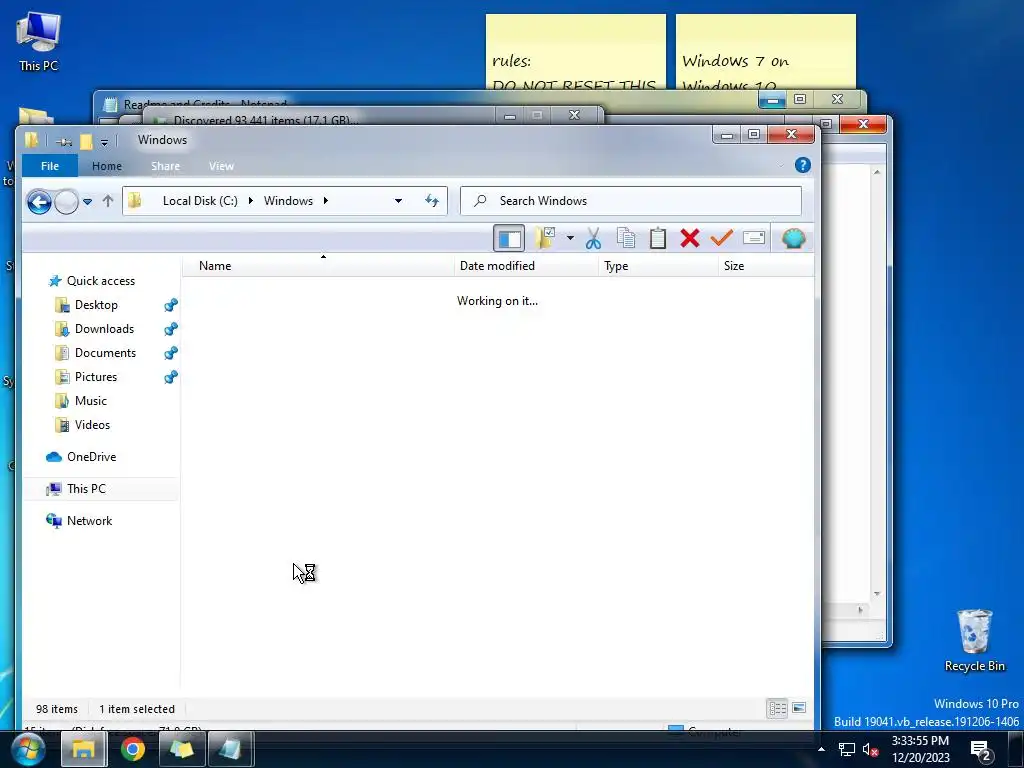Open the View ribbon tab
The image size is (1024, 768).
point(221,166)
